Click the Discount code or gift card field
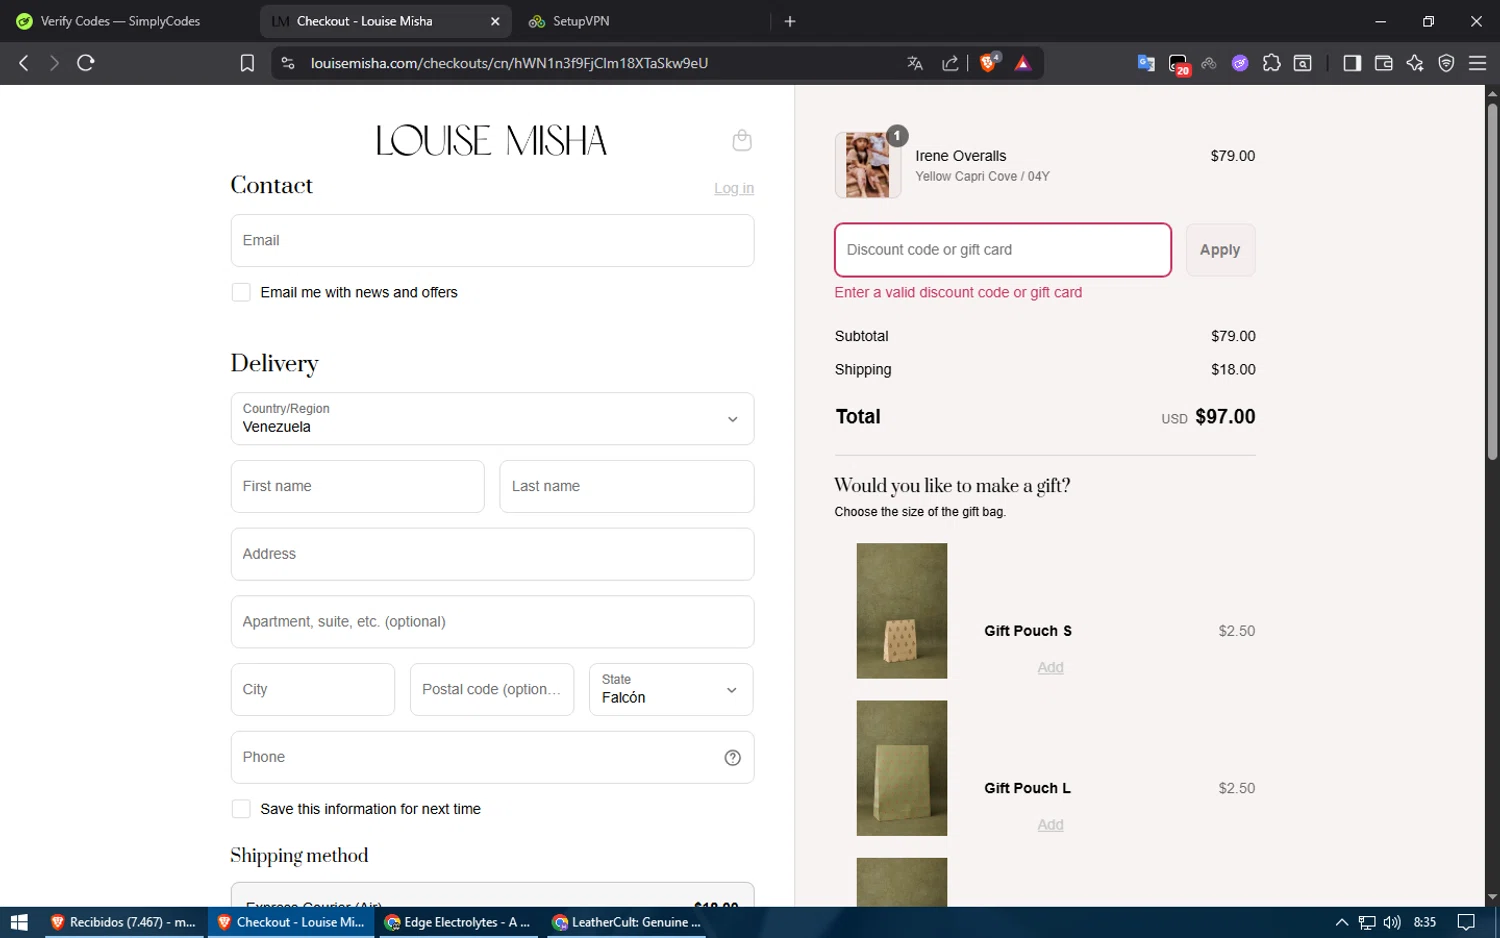Image resolution: width=1500 pixels, height=938 pixels. [x=1002, y=250]
